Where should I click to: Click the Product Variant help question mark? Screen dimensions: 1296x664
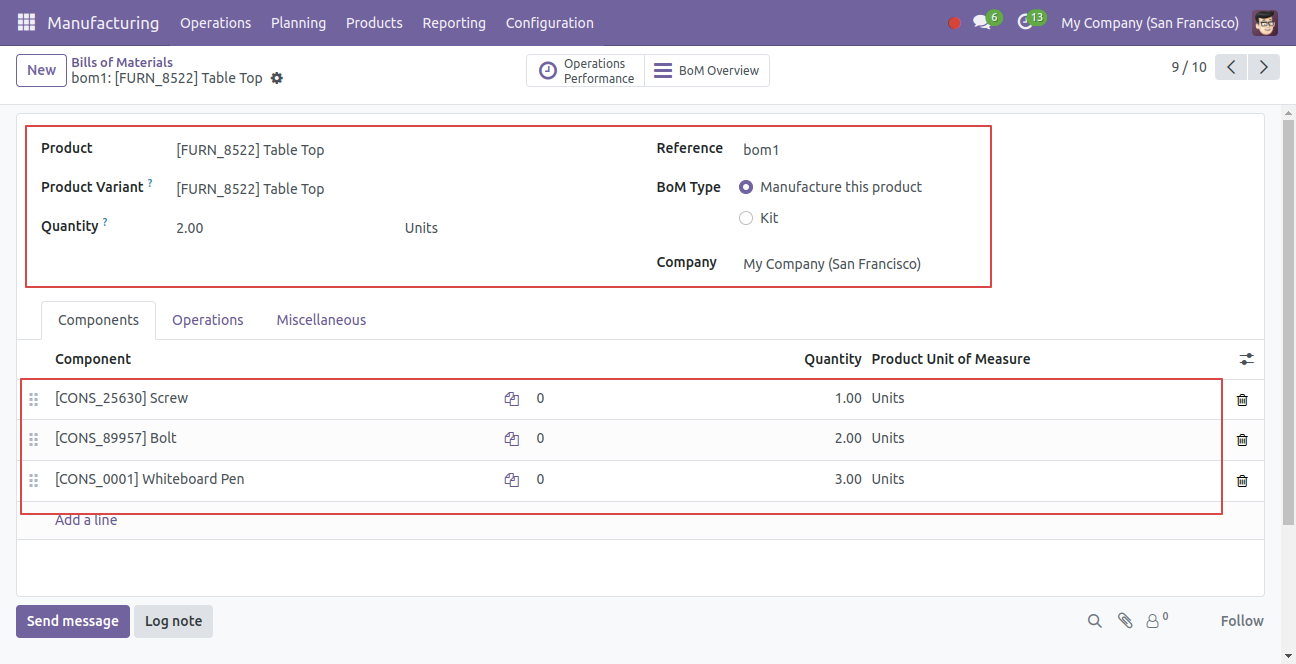click(150, 183)
